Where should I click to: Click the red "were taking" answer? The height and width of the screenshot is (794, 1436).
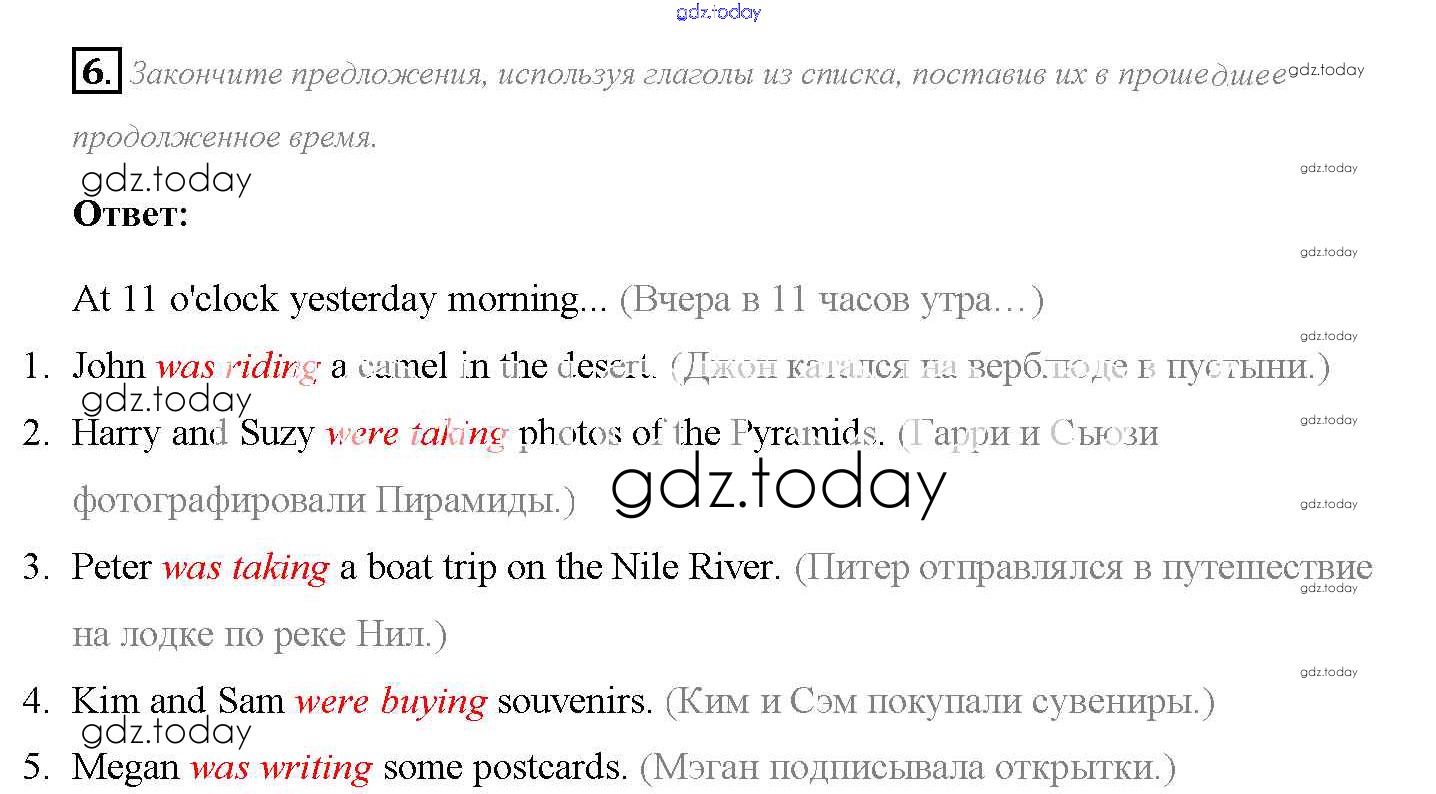point(417,434)
